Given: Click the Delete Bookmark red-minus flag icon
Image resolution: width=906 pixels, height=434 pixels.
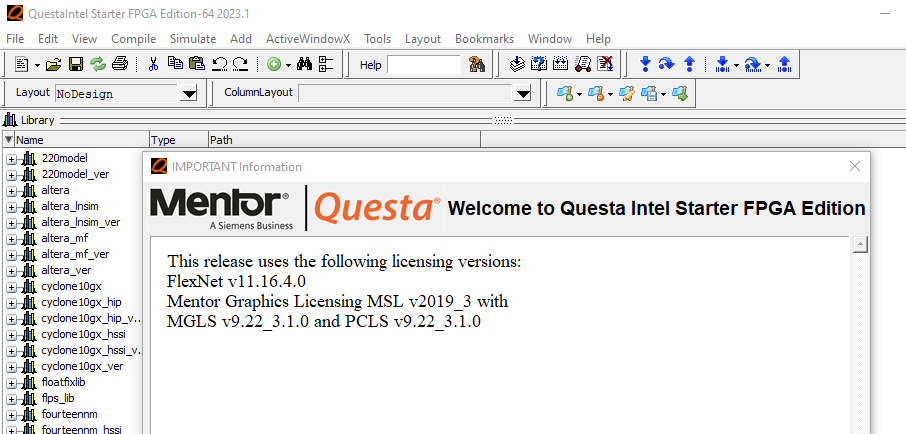Looking at the screenshot, I should tap(596, 93).
